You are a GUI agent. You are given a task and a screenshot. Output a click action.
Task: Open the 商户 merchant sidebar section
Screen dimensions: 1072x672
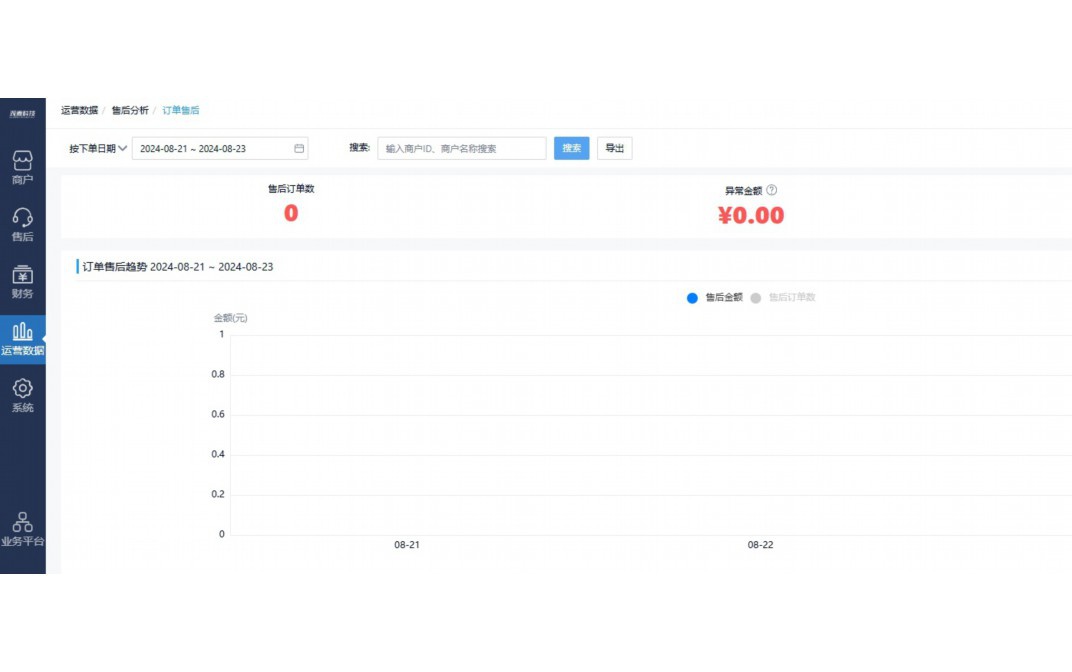click(23, 168)
